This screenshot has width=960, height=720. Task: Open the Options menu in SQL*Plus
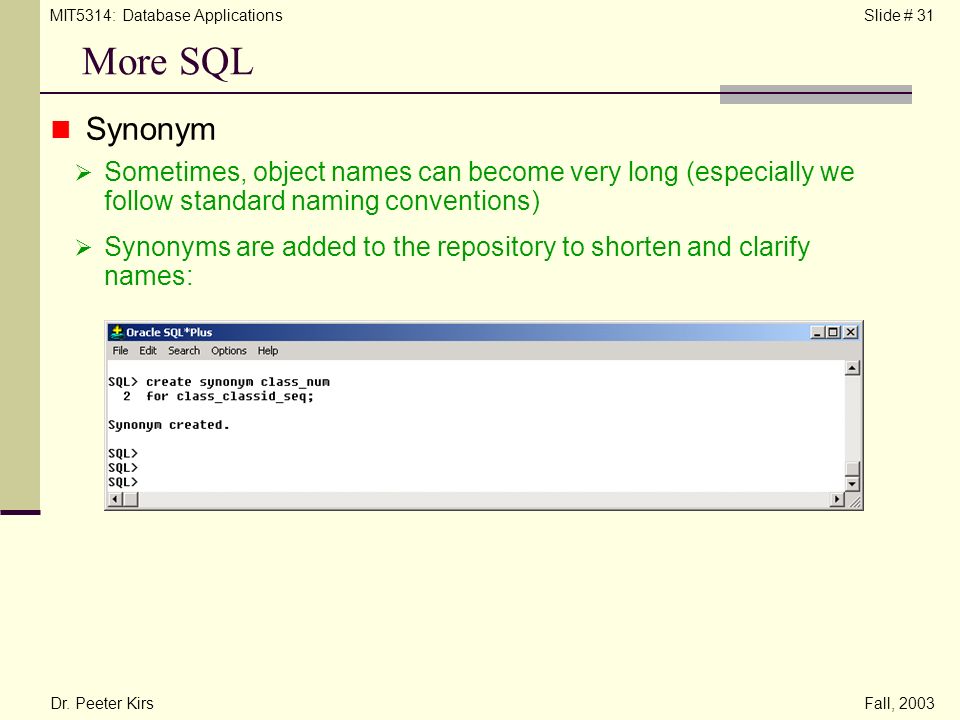(228, 351)
